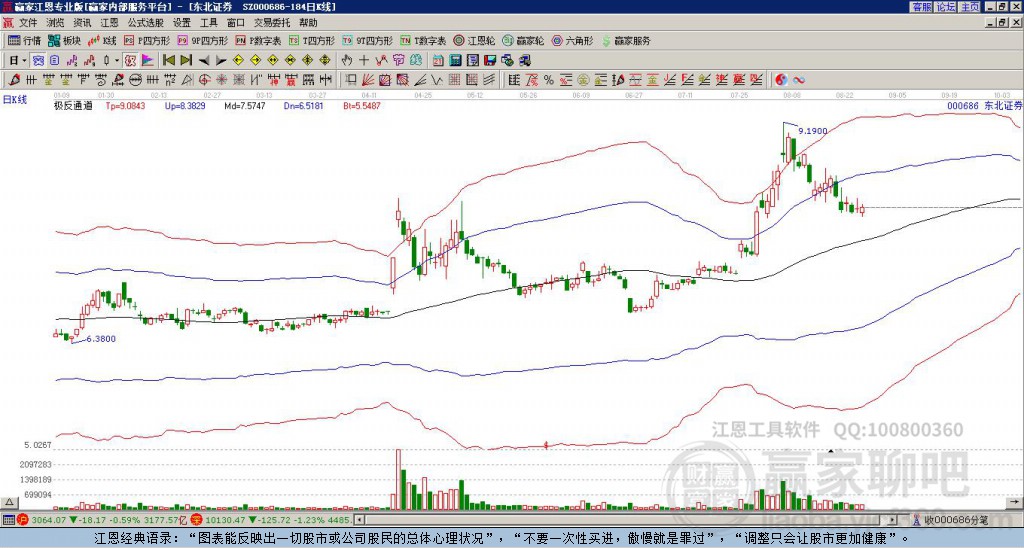Click the Md=7.5747 value
This screenshot has width=1024, height=548.
click(x=245, y=105)
